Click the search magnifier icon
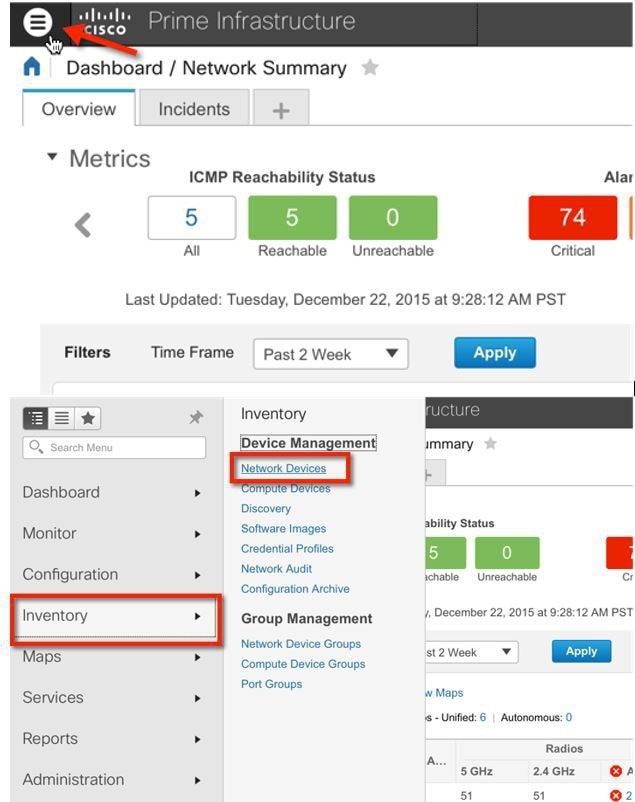 (36, 447)
